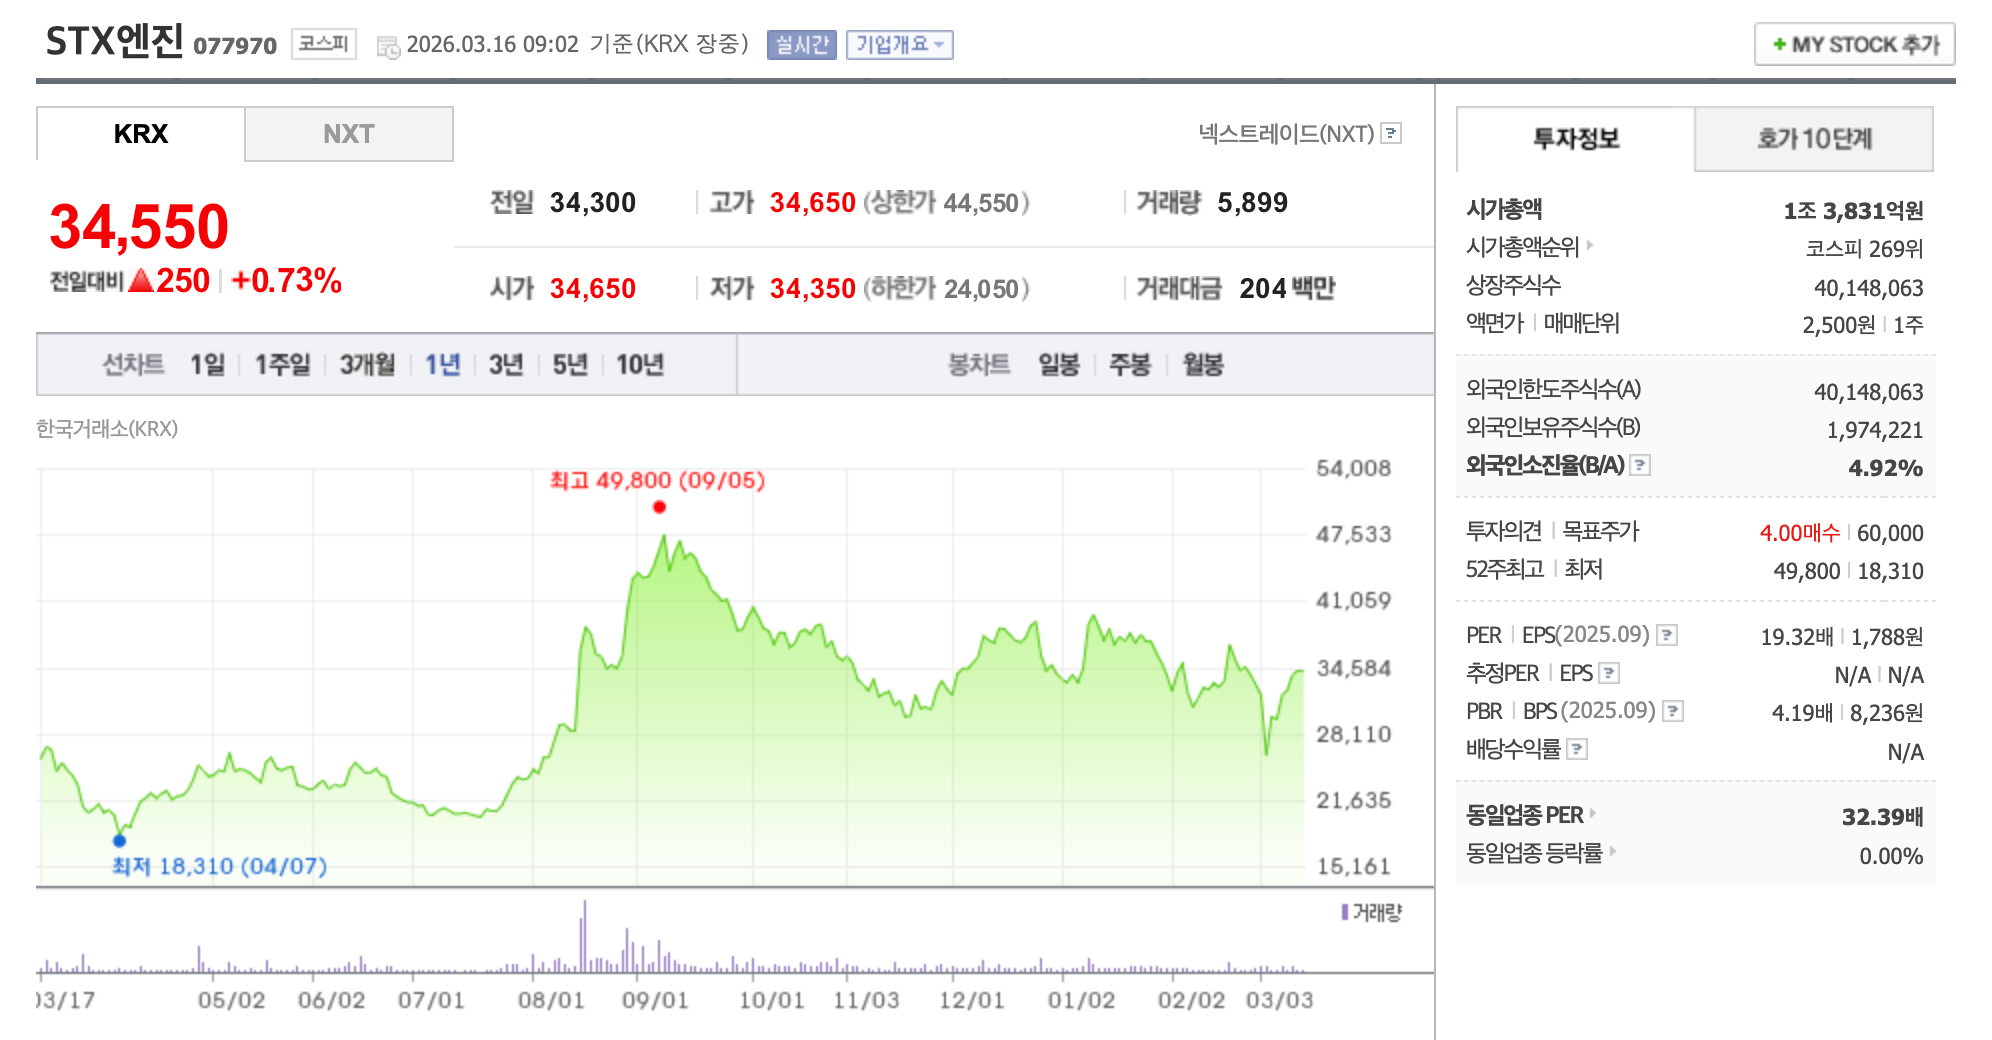Click the 시가총액 value 1조 3,831억원
This screenshot has width=1992, height=1040.
click(x=1853, y=211)
